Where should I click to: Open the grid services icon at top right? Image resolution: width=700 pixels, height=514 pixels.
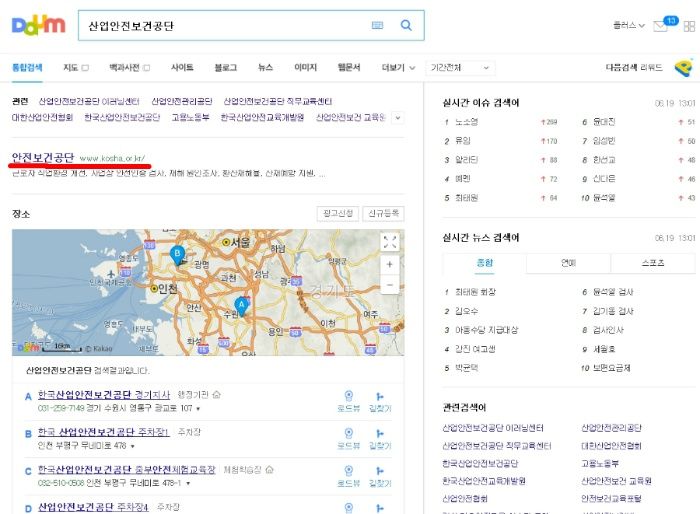[x=689, y=26]
